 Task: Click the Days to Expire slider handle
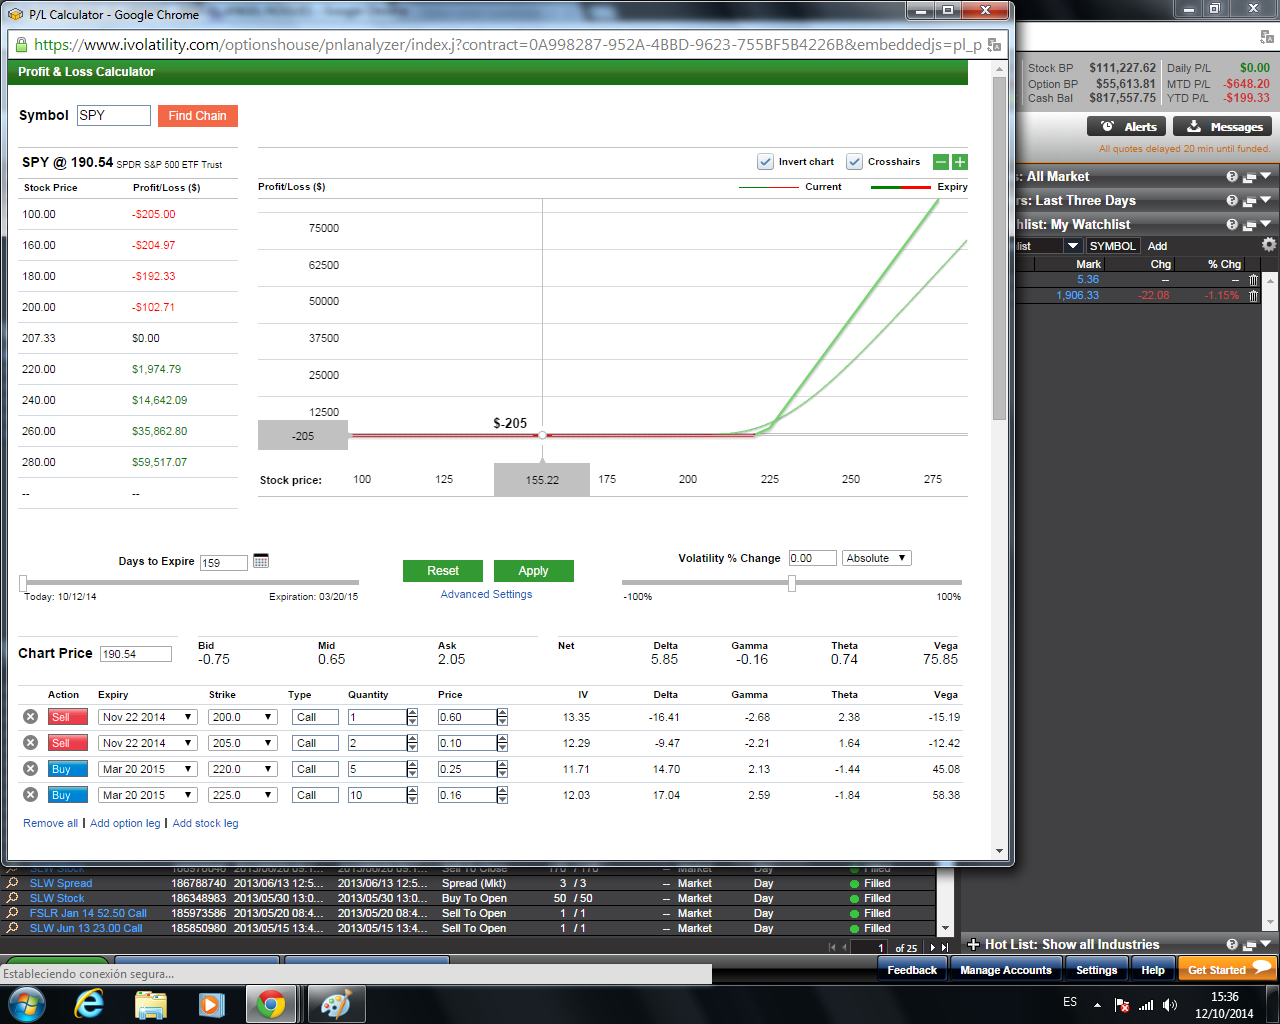tap(23, 582)
